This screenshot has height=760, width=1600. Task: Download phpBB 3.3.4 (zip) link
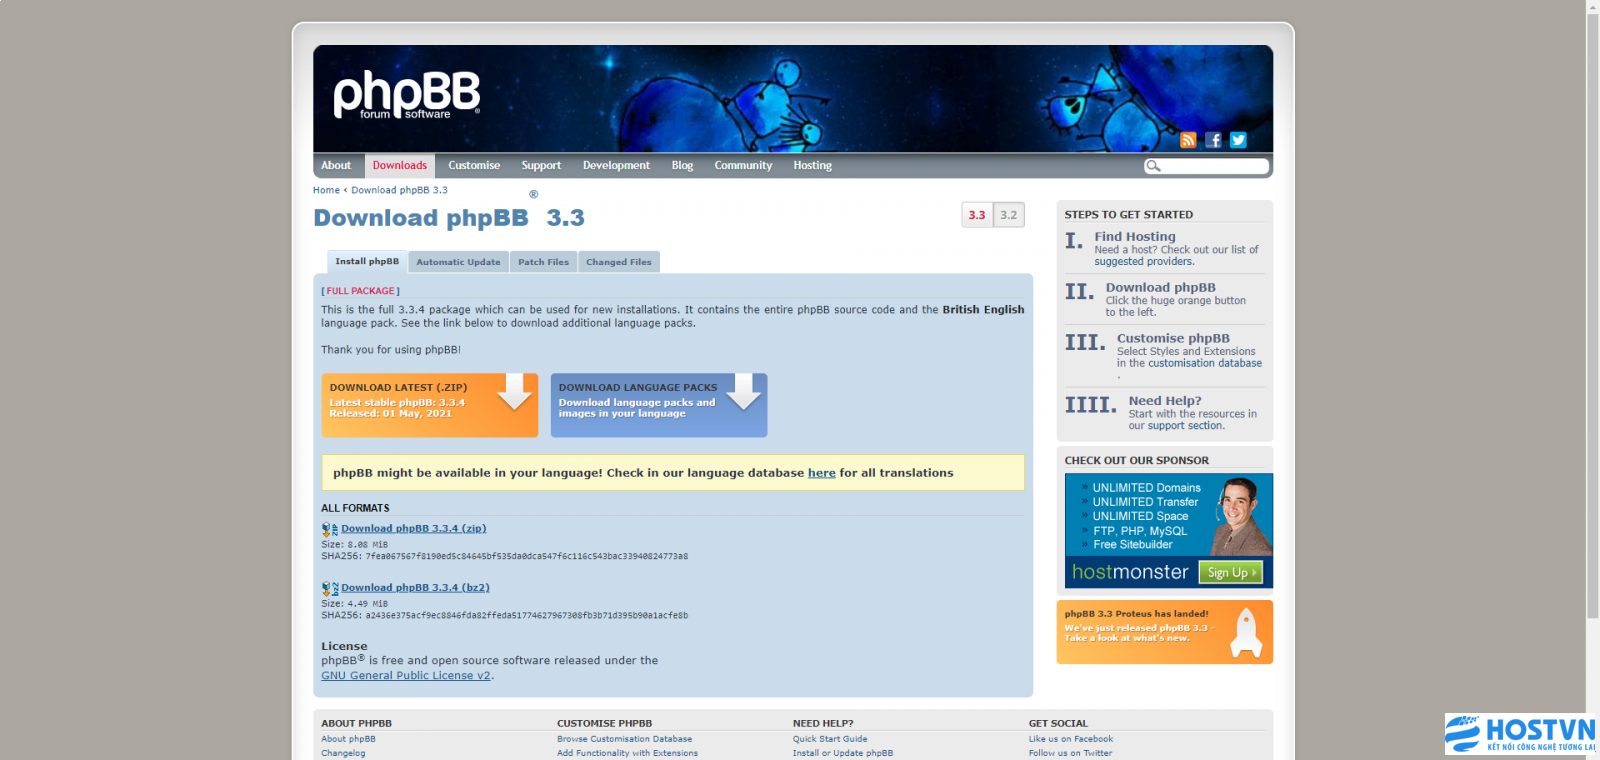tap(414, 529)
